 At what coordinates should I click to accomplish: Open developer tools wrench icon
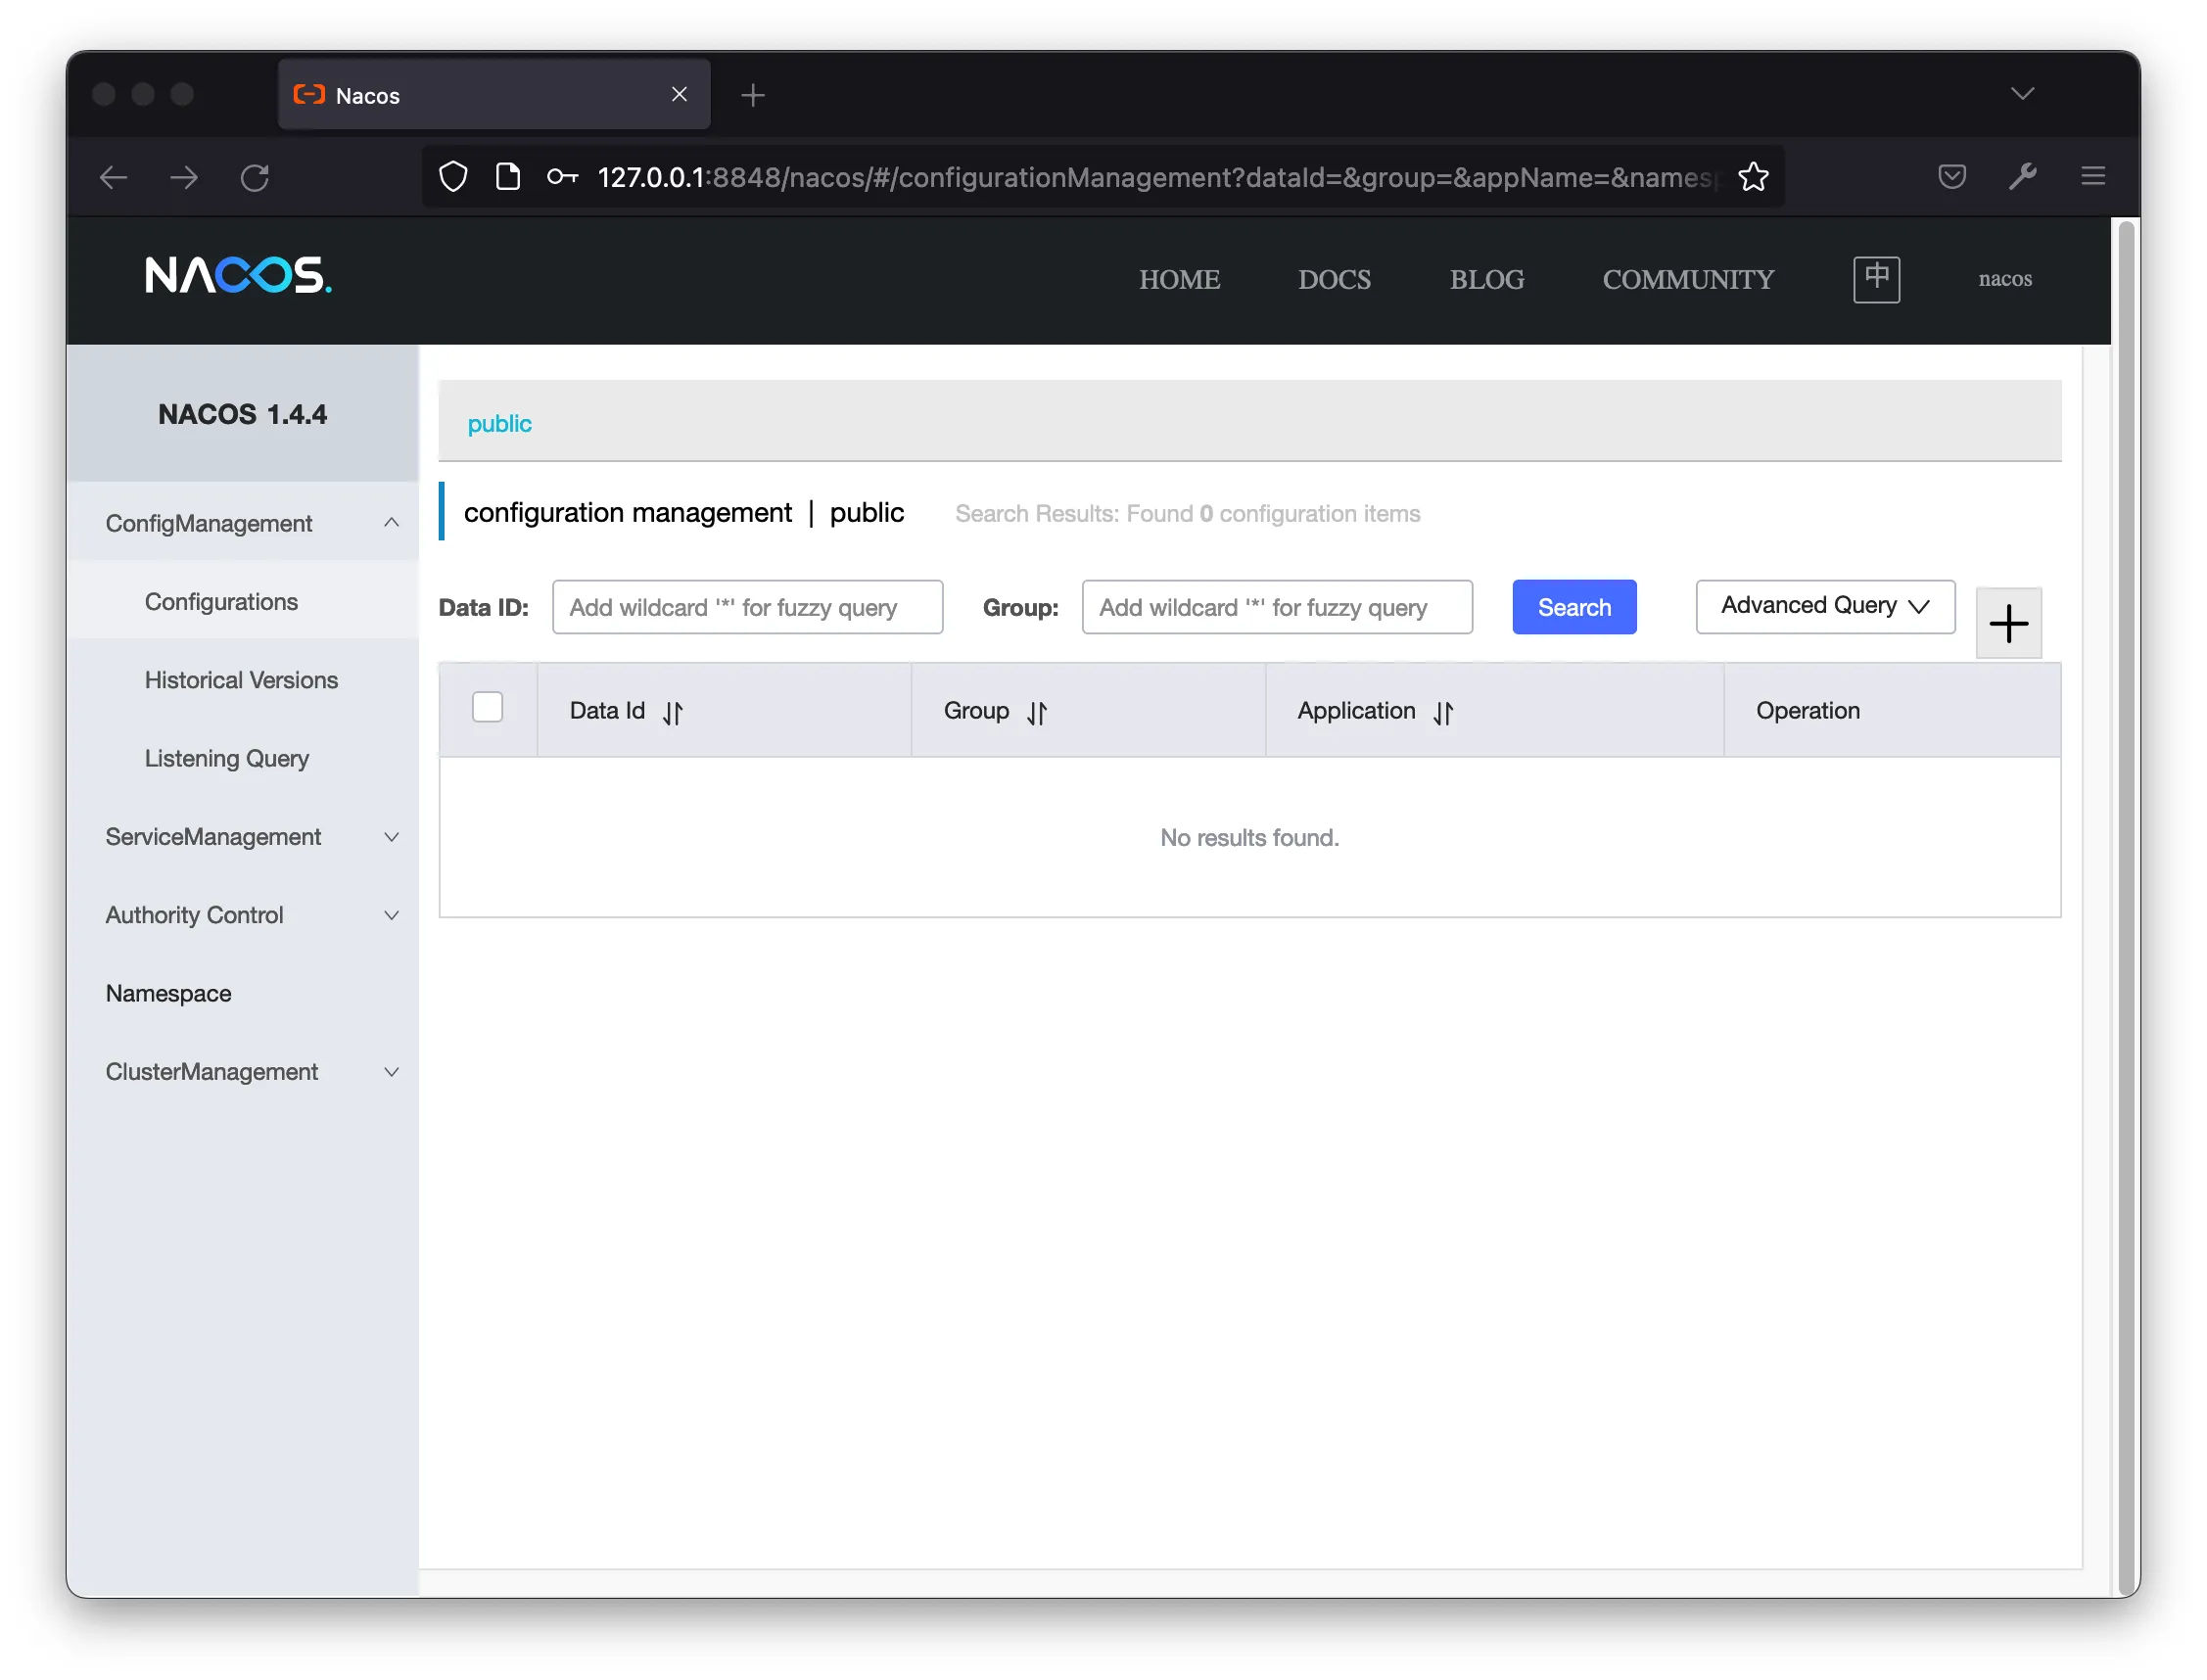[2022, 177]
